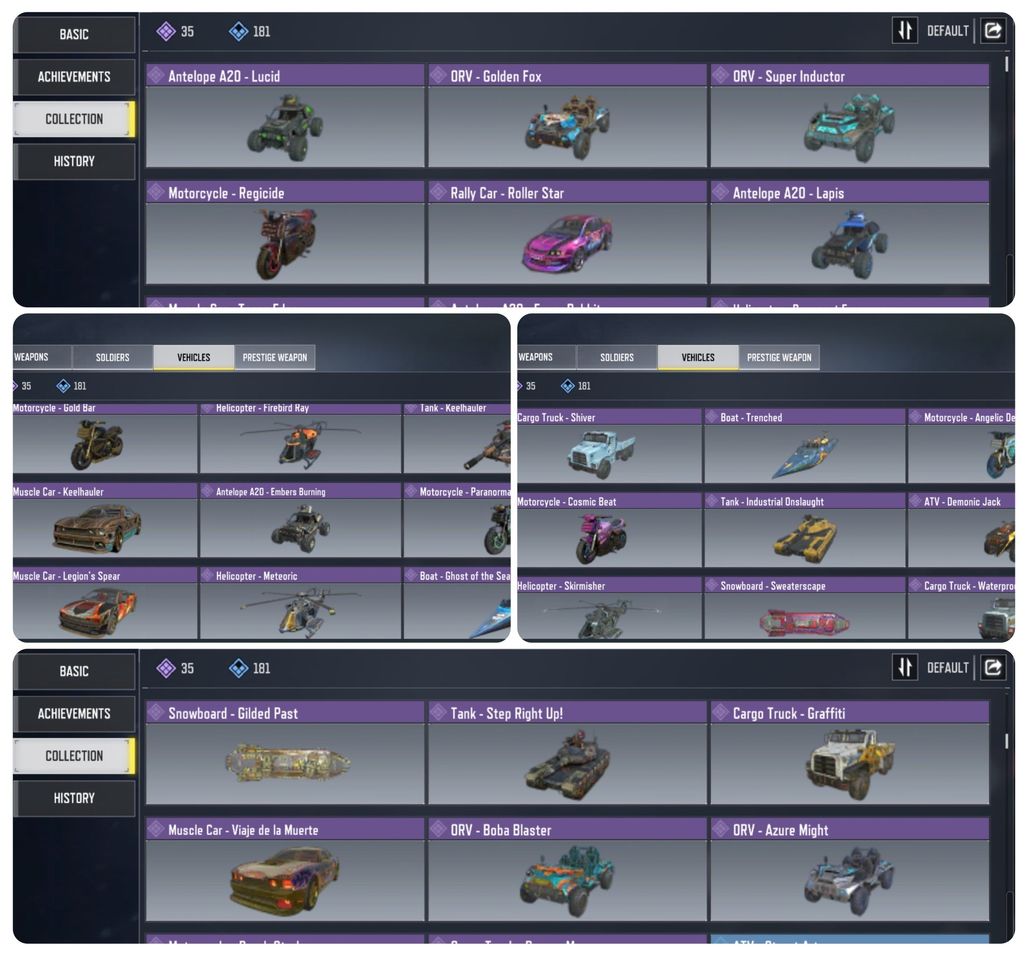The image size is (1028, 956).
Task: Click the rarity icon beside Cargo Truck - Graffiti
Action: [721, 713]
